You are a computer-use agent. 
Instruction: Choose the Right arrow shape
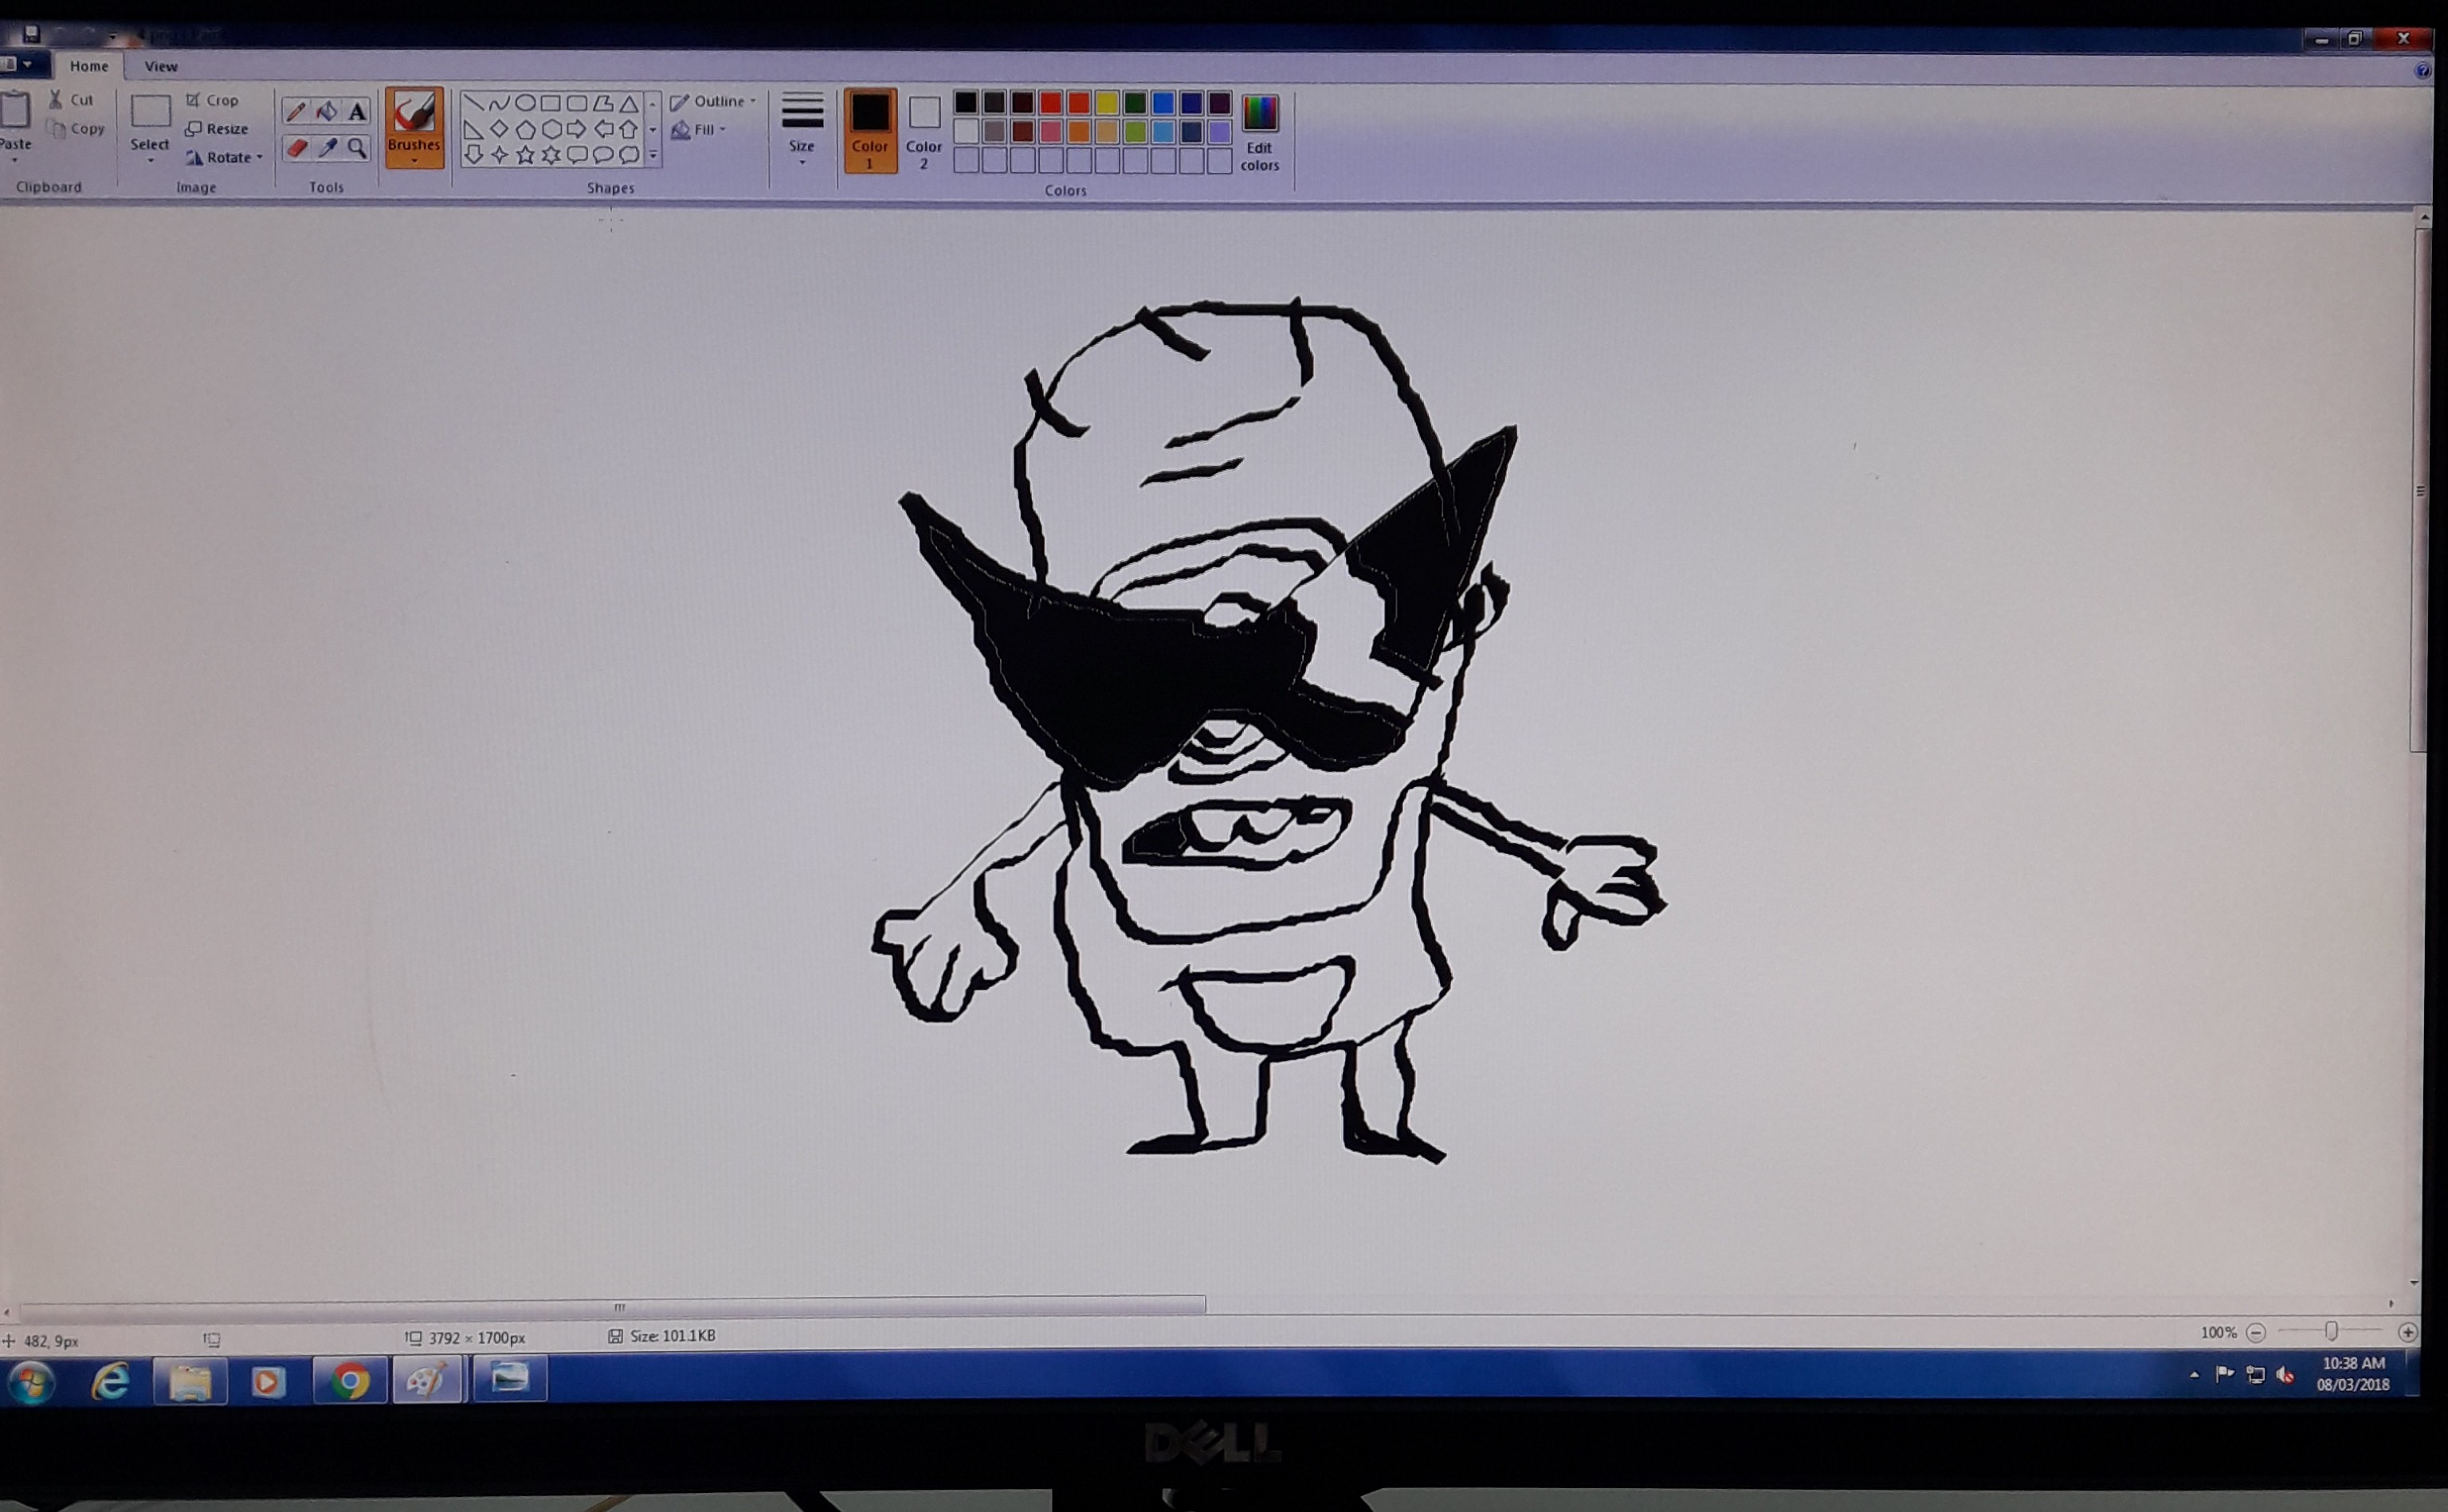[x=577, y=129]
